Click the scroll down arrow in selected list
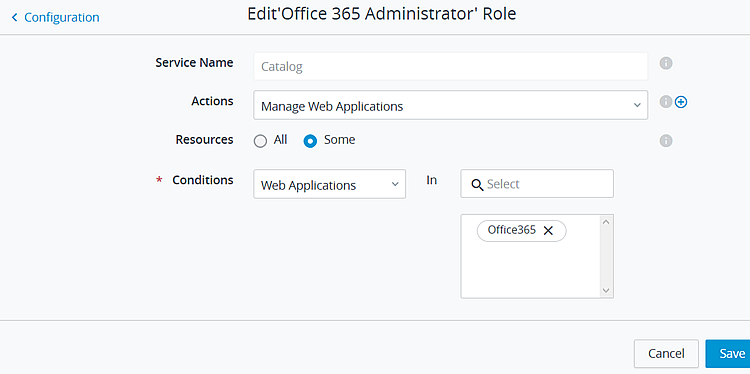Image resolution: width=750 pixels, height=374 pixels. pyautogui.click(x=606, y=290)
